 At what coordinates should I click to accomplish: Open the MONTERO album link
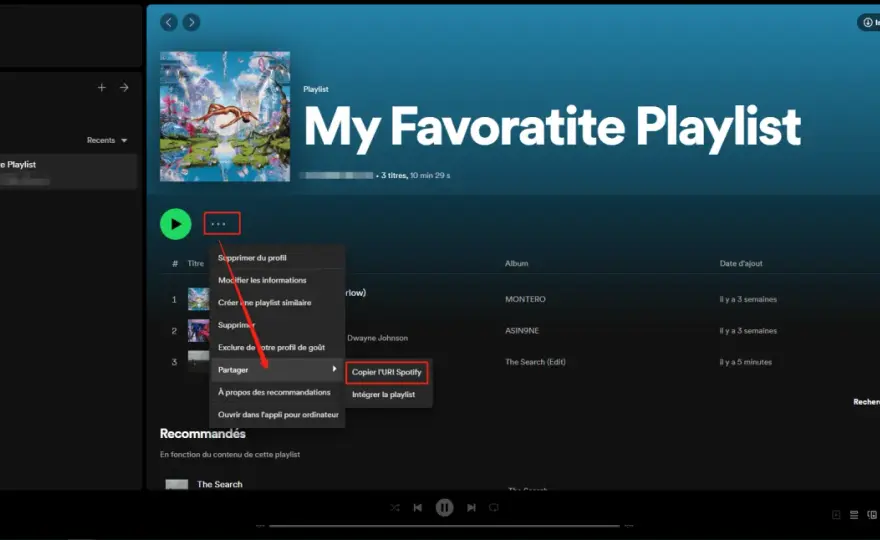point(525,299)
